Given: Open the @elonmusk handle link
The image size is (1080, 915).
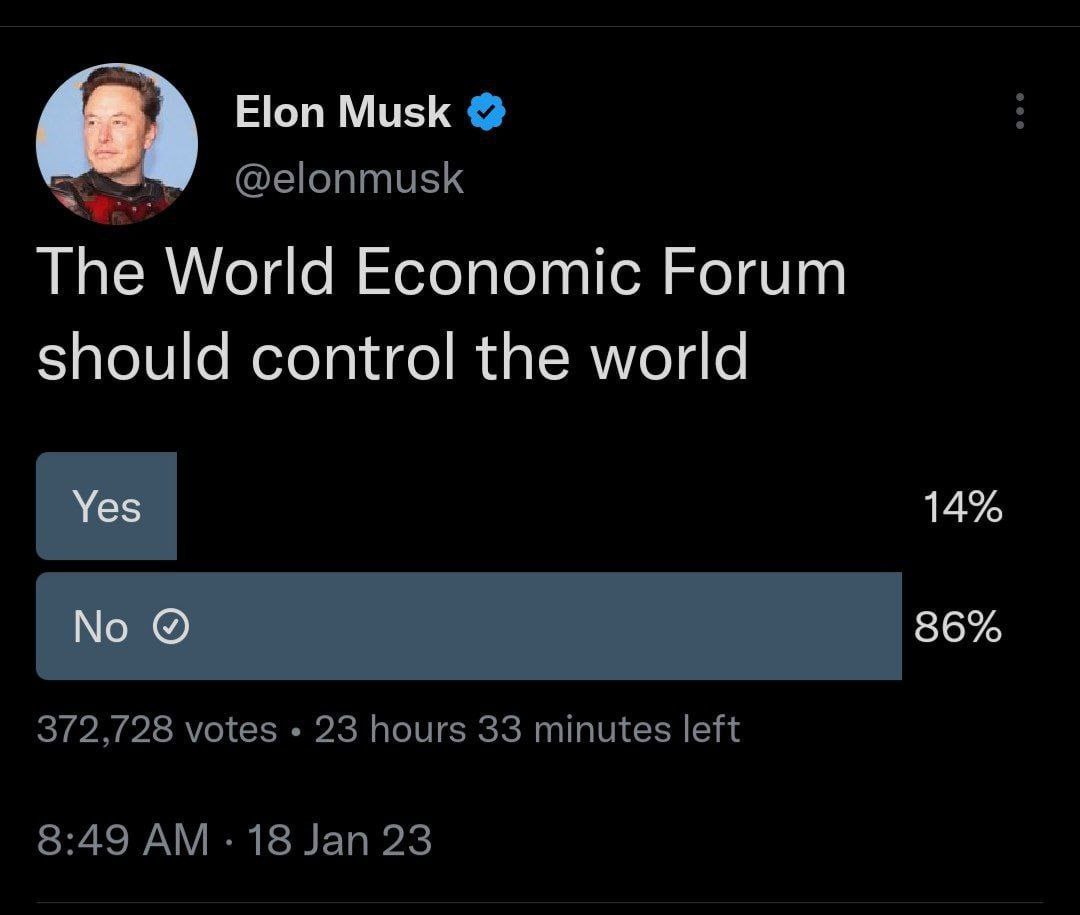Looking at the screenshot, I should pyautogui.click(x=349, y=178).
